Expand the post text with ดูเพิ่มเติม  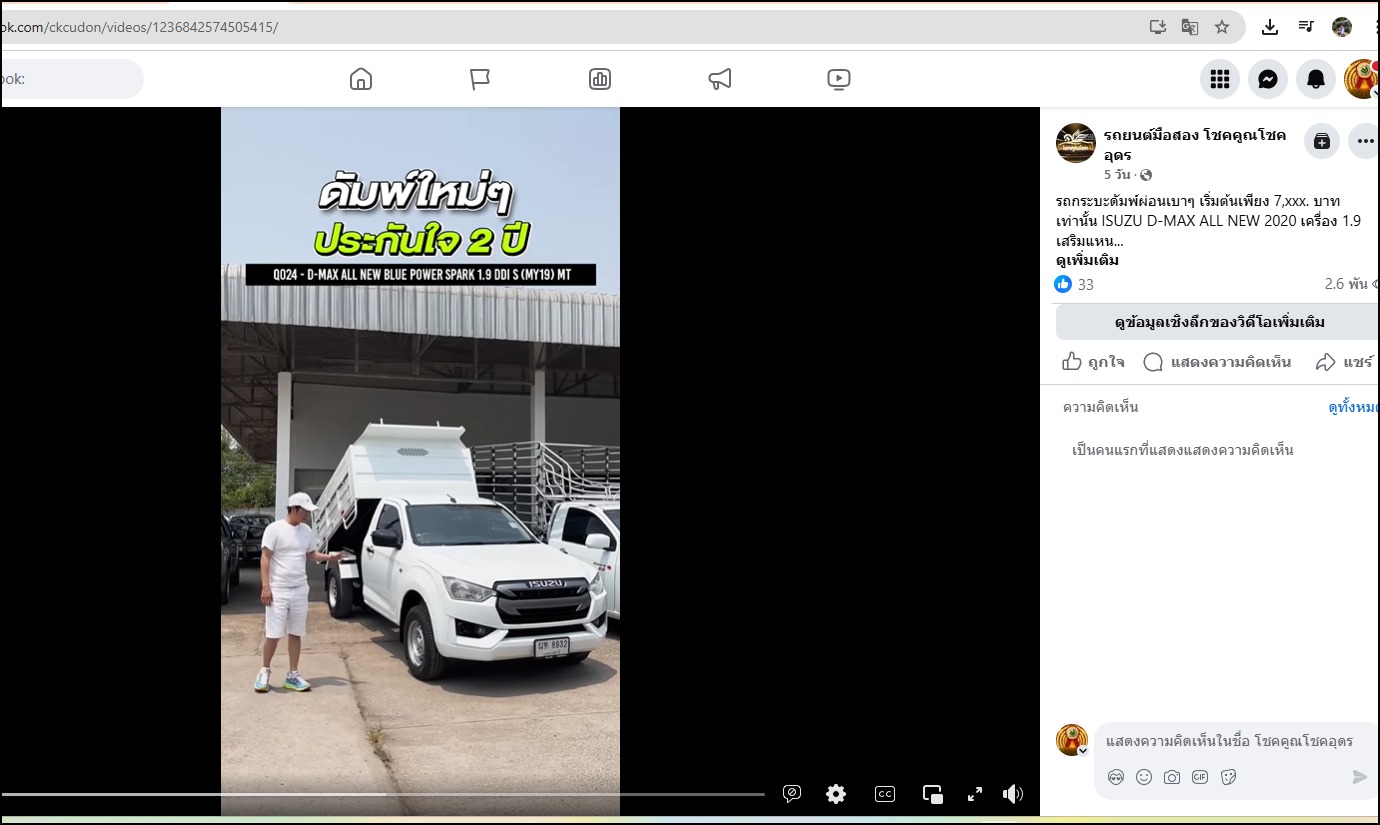coord(1087,260)
